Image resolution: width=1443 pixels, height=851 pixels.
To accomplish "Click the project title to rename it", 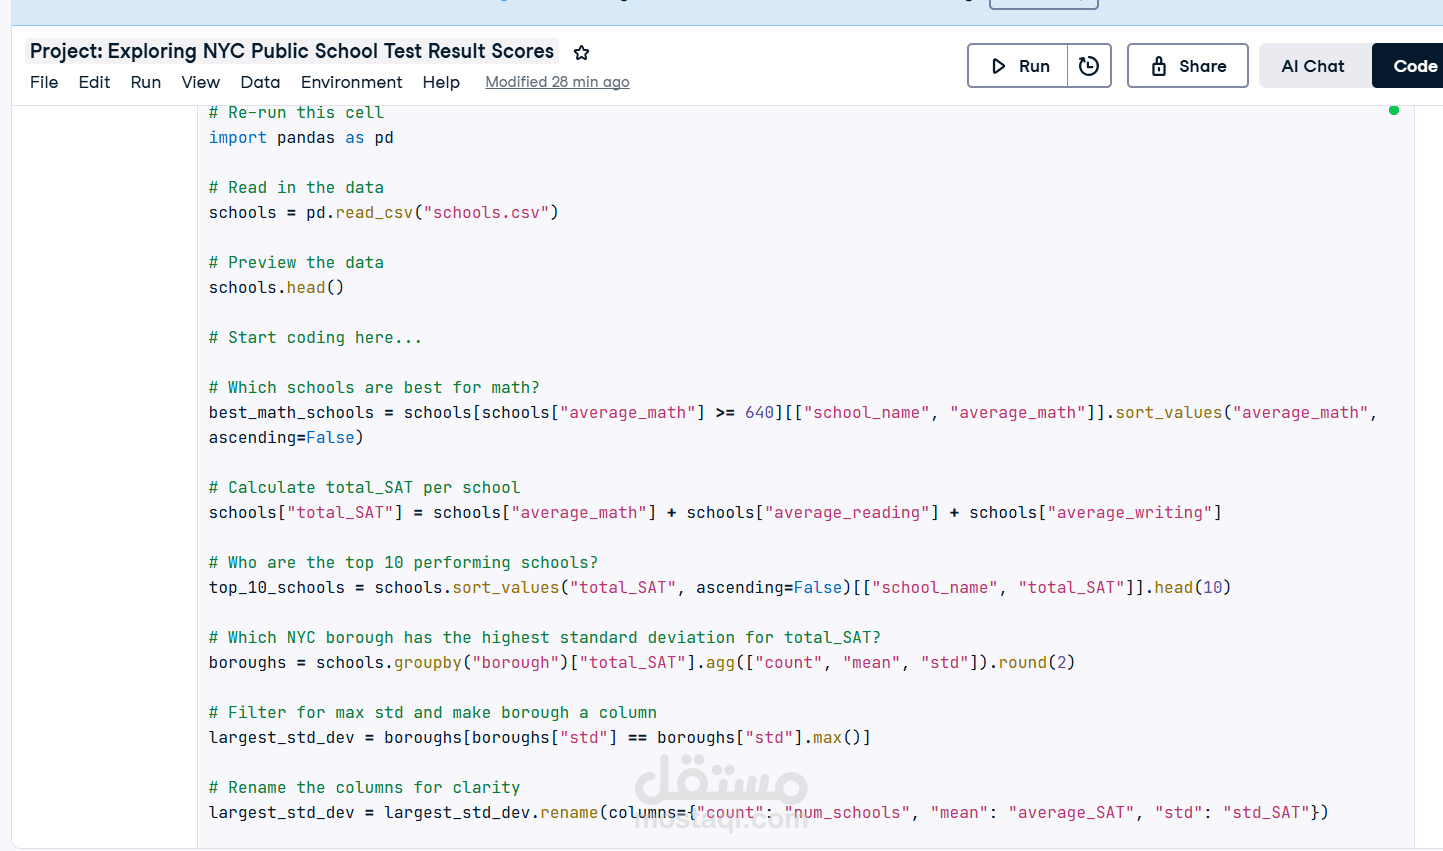I will click(x=292, y=51).
